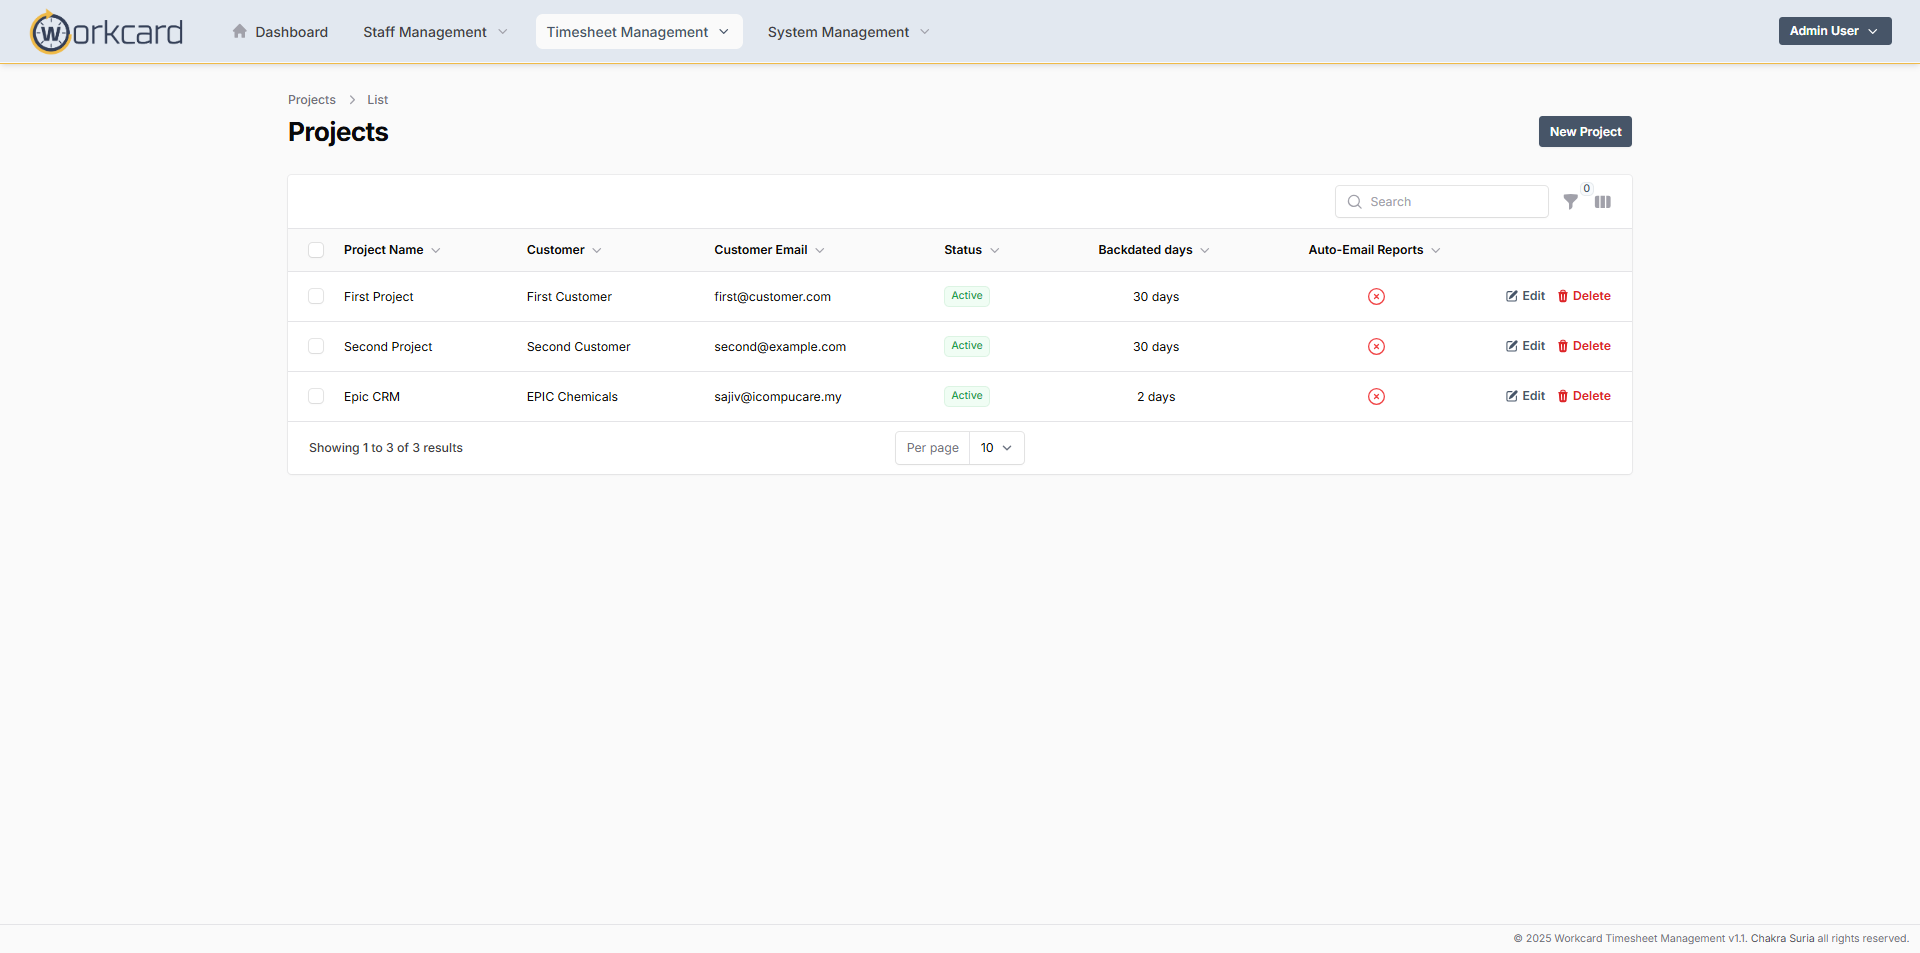Edit the Second Project row

point(1525,346)
